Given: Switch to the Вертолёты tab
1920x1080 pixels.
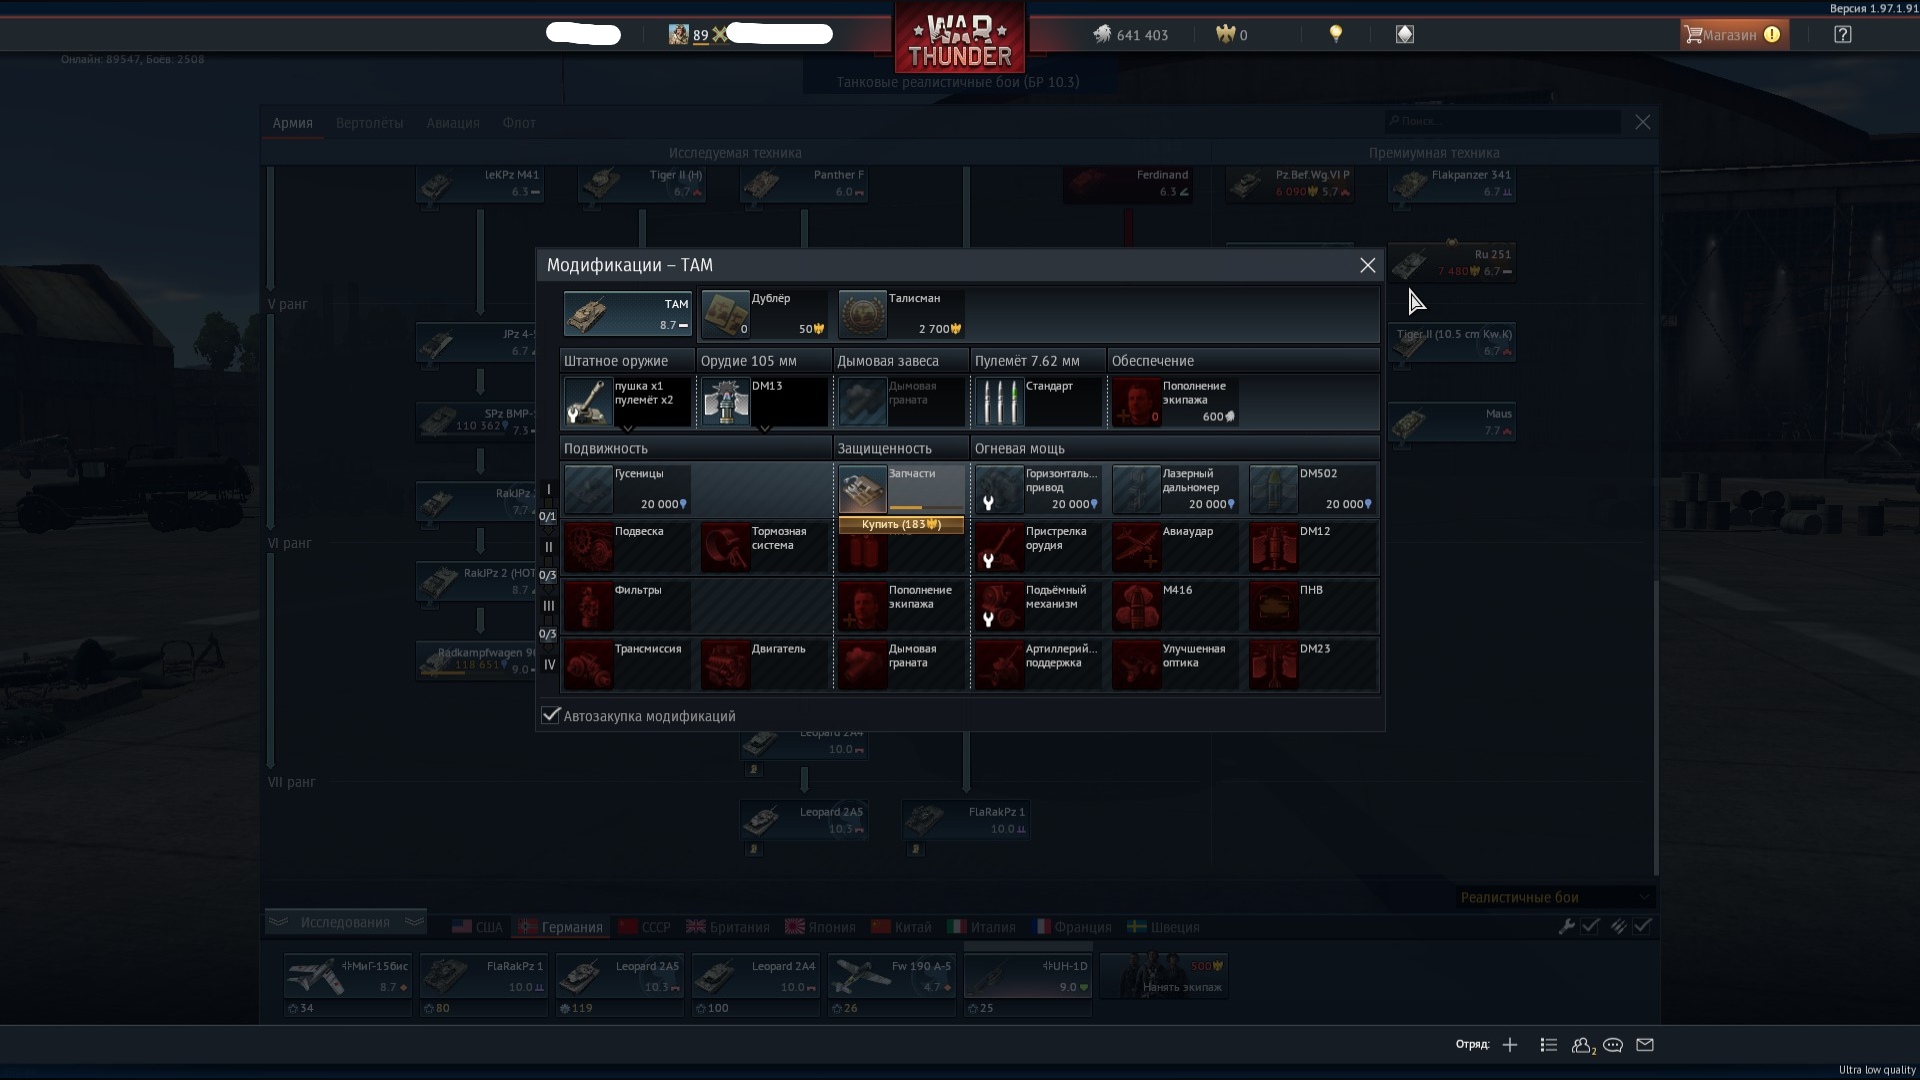Looking at the screenshot, I should pyautogui.click(x=370, y=123).
